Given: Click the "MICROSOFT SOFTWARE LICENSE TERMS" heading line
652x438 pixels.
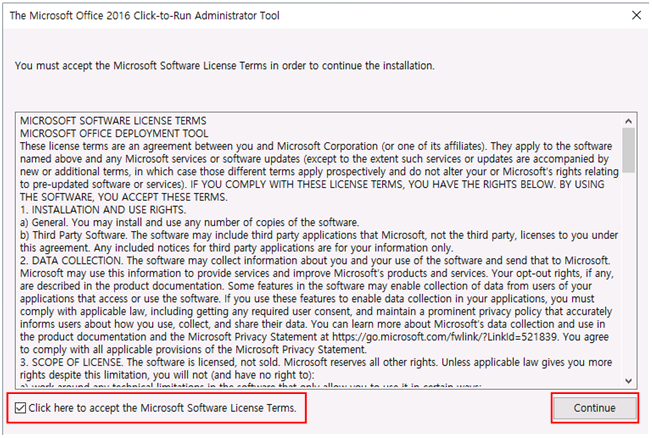Looking at the screenshot, I should click(x=113, y=121).
